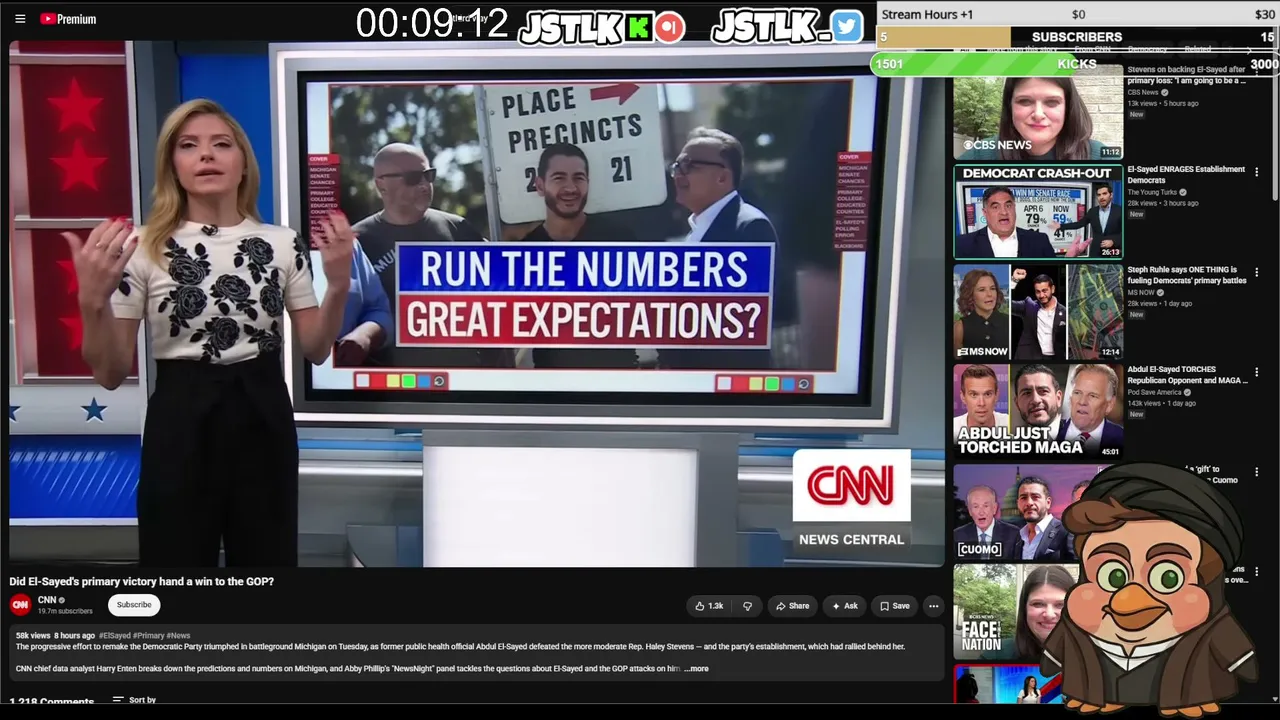Viewport: 1280px width, 720px height.
Task: Open the CNN channel avatar
Action: tap(20, 605)
